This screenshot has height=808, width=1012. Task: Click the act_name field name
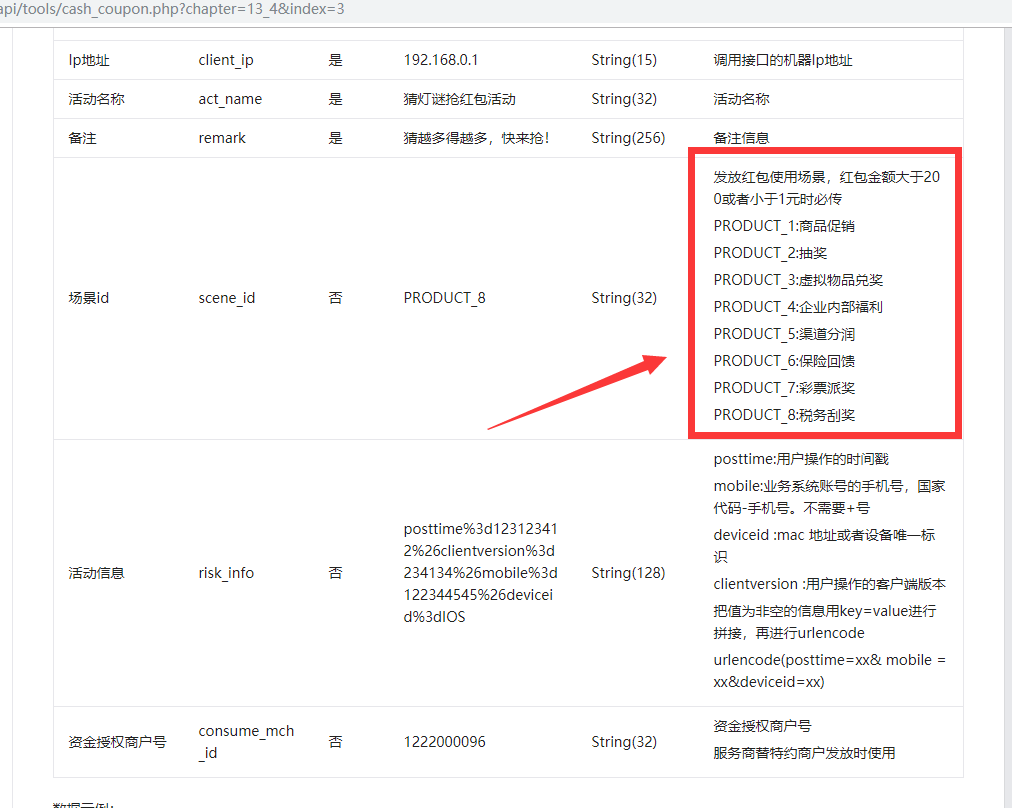coord(230,99)
